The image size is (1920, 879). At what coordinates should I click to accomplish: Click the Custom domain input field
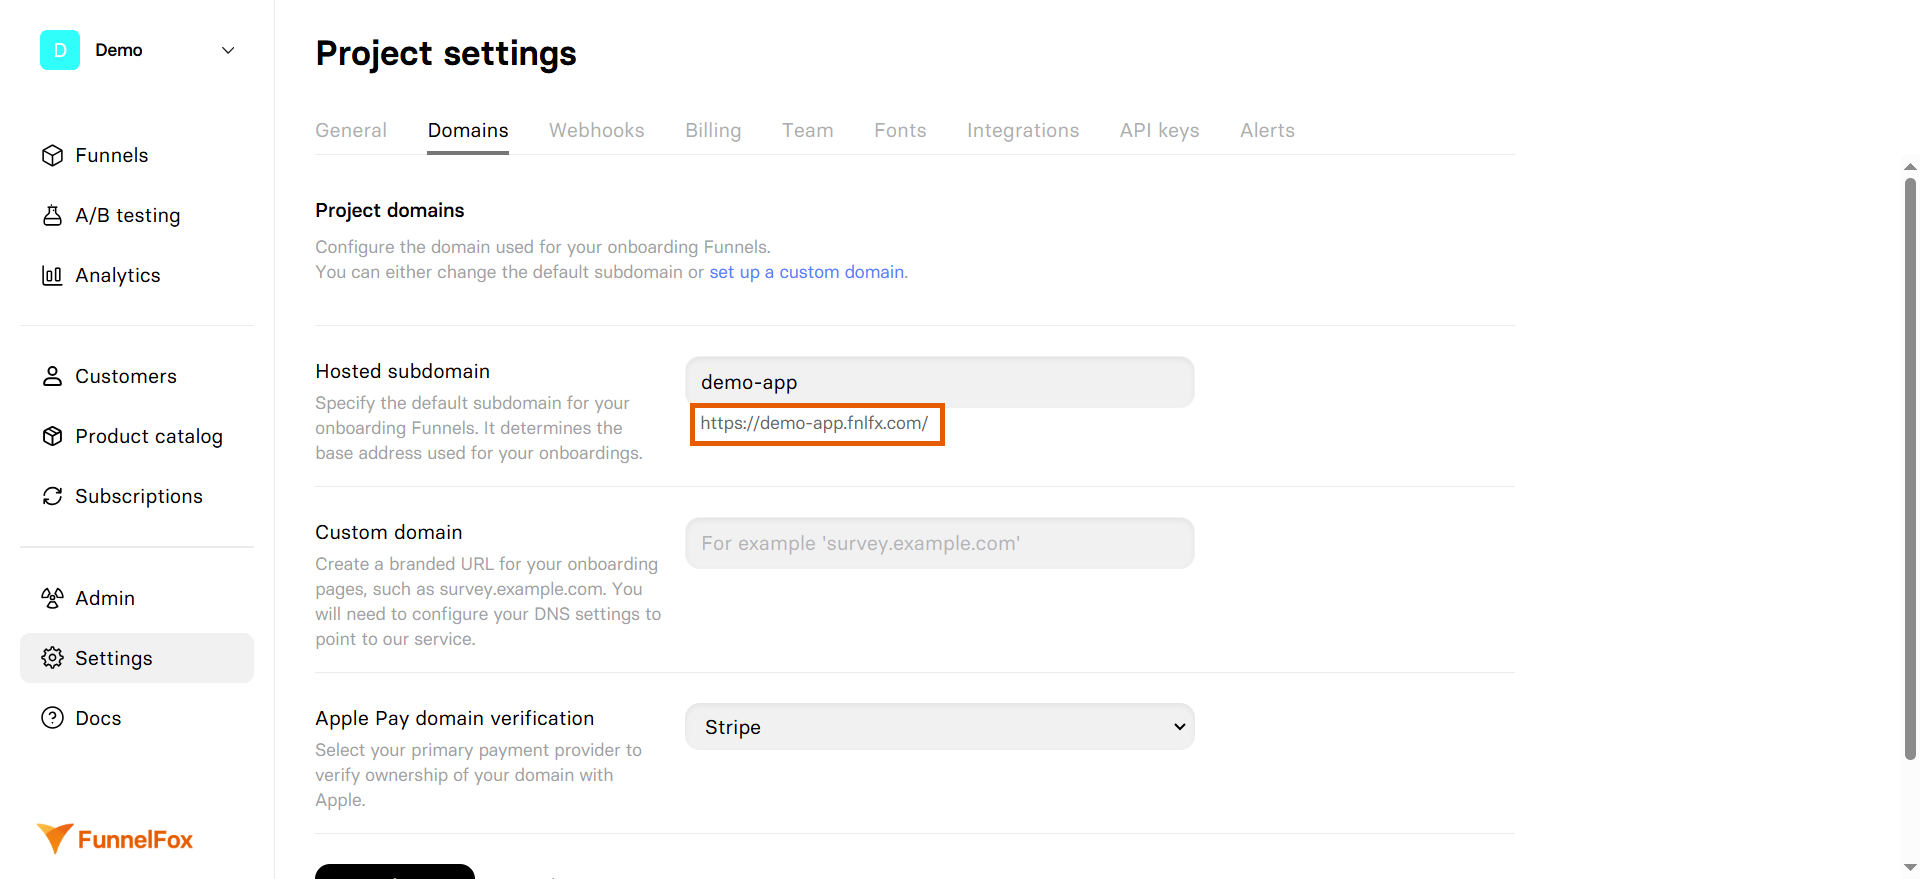tap(940, 543)
